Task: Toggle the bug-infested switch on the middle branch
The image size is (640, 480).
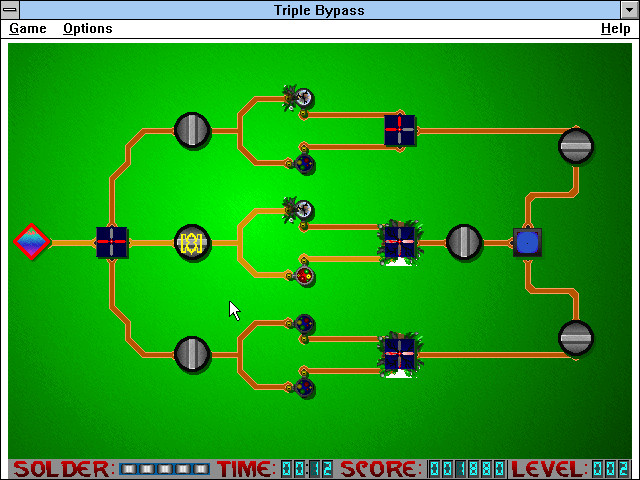Action: pos(192,242)
